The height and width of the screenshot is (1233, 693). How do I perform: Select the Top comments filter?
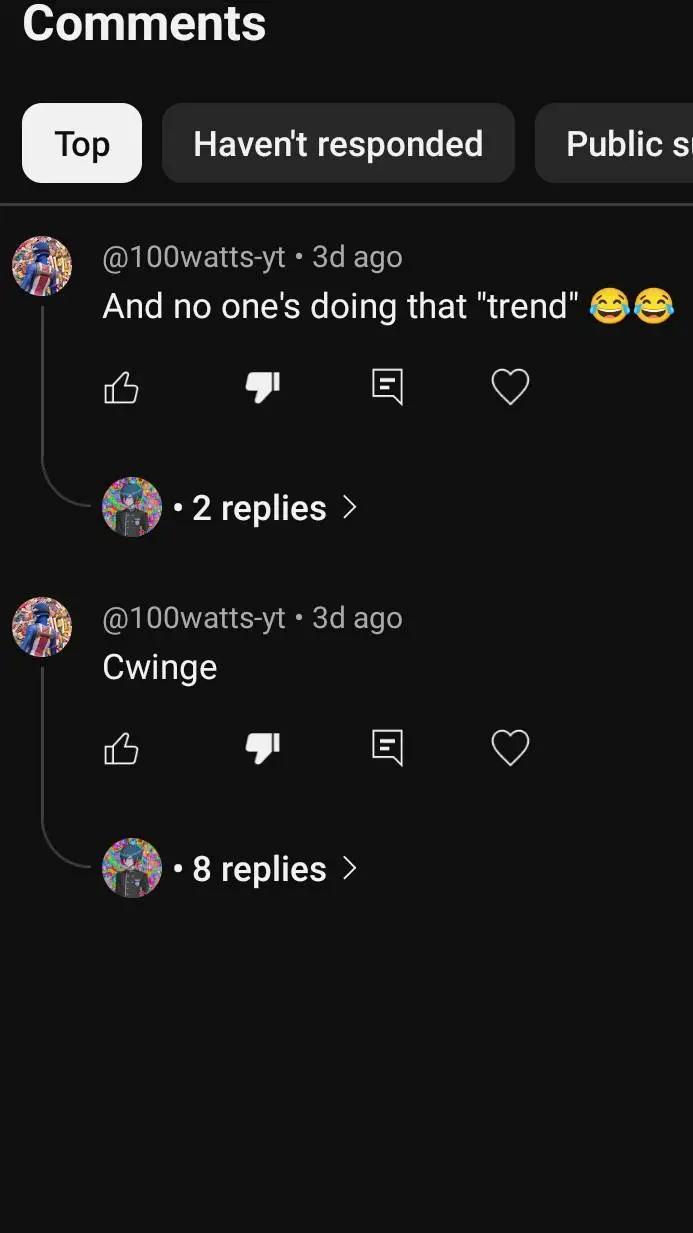[82, 144]
